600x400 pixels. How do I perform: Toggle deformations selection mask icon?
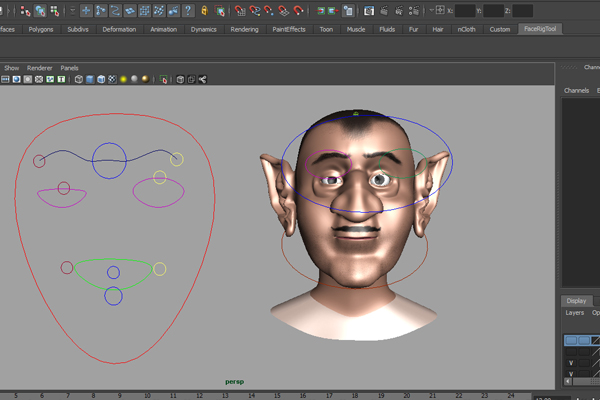pyautogui.click(x=144, y=11)
